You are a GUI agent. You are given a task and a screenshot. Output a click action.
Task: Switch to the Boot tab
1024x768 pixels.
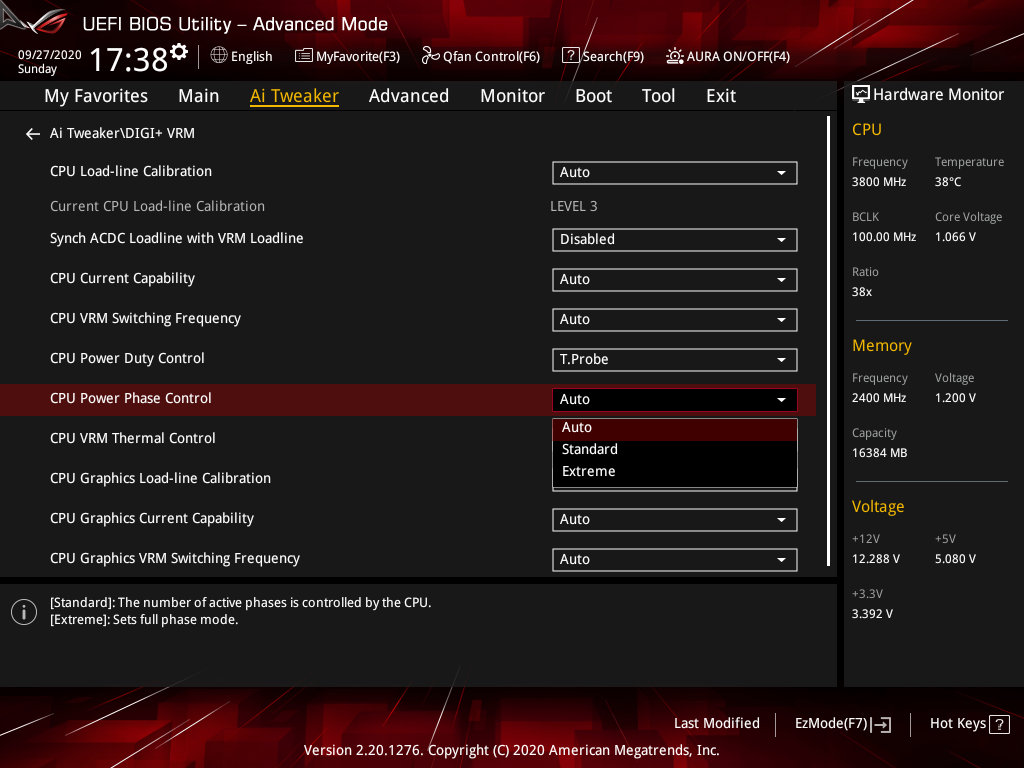click(593, 96)
